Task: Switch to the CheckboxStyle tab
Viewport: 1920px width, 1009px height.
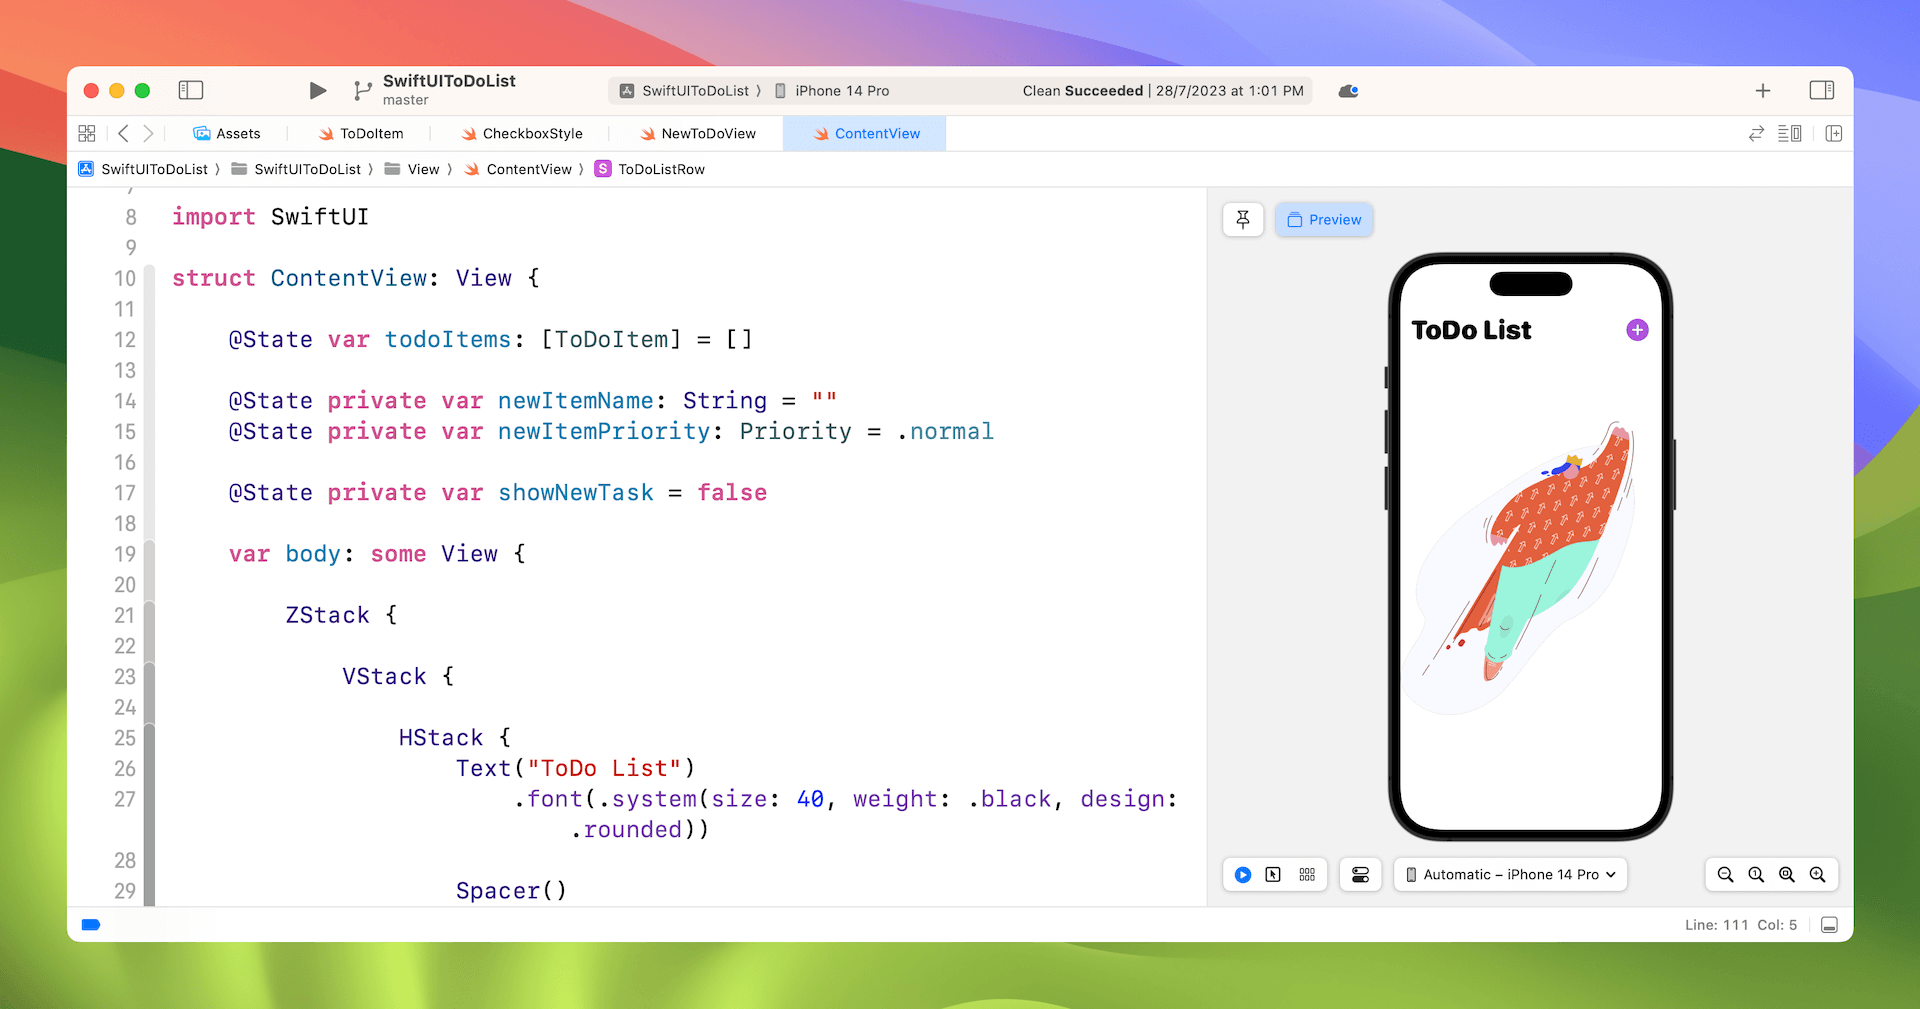Action: [x=522, y=133]
